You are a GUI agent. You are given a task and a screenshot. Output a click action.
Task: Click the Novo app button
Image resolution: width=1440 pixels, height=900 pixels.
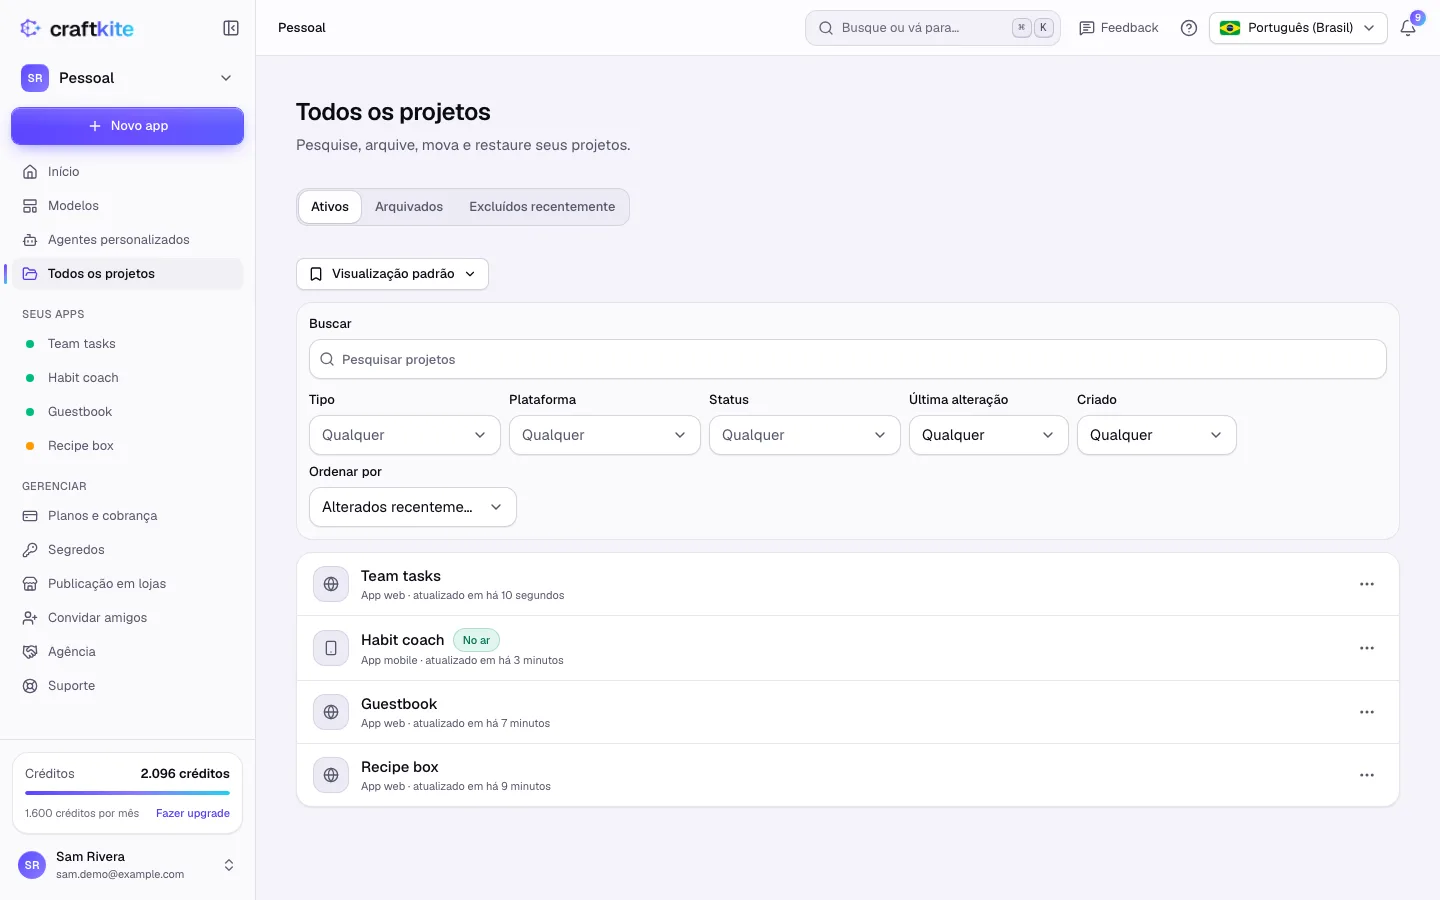click(x=127, y=126)
